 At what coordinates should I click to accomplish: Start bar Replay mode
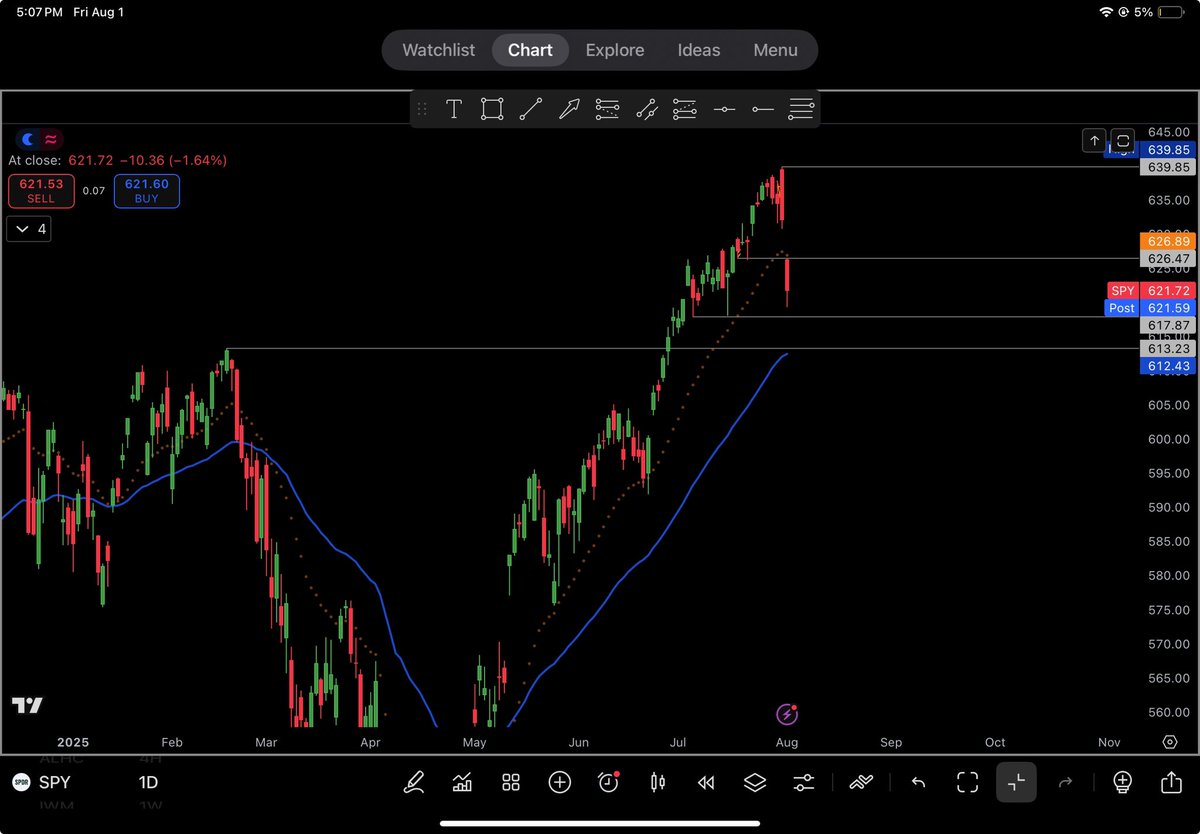tap(706, 783)
